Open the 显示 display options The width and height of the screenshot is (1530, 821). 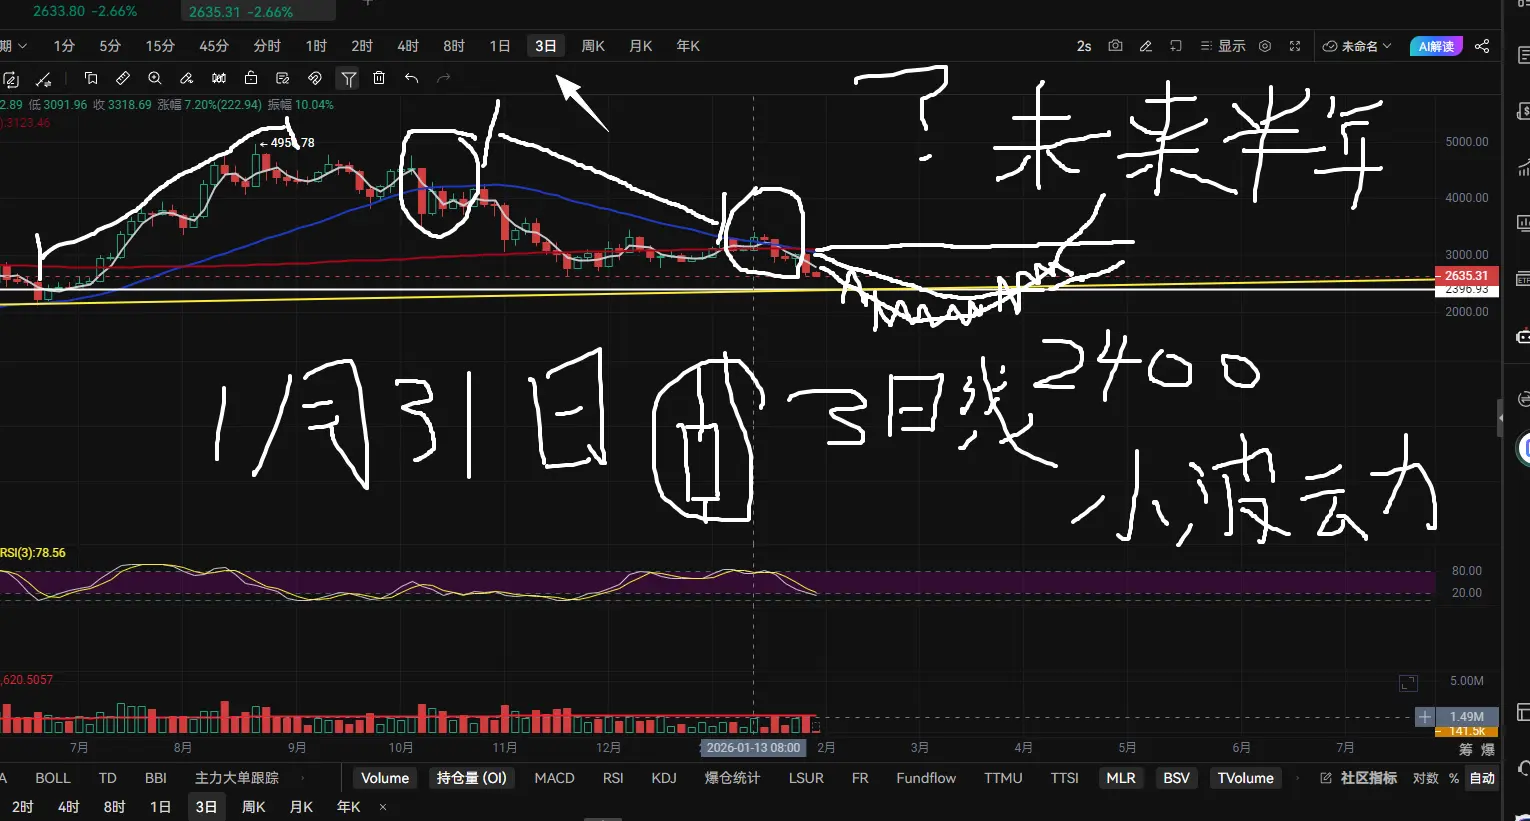(x=1223, y=46)
